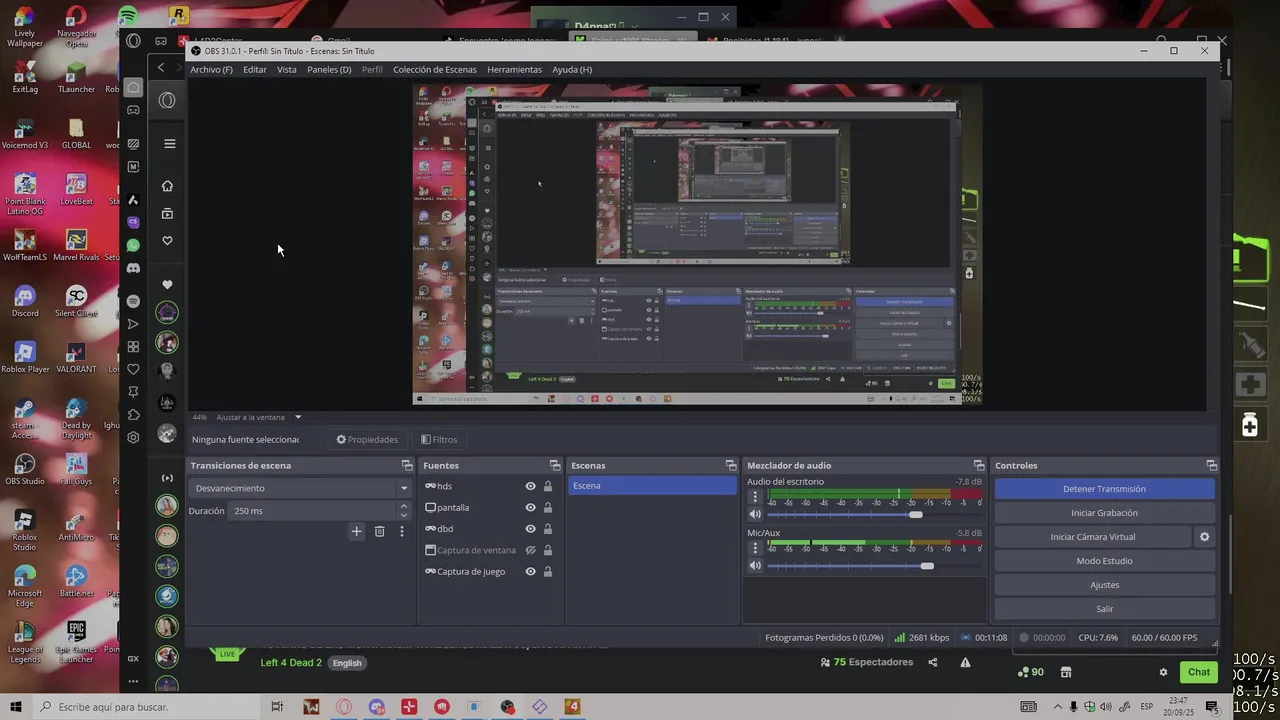The width and height of the screenshot is (1280, 720).
Task: Pop out the Escenas panel
Action: click(x=731, y=466)
